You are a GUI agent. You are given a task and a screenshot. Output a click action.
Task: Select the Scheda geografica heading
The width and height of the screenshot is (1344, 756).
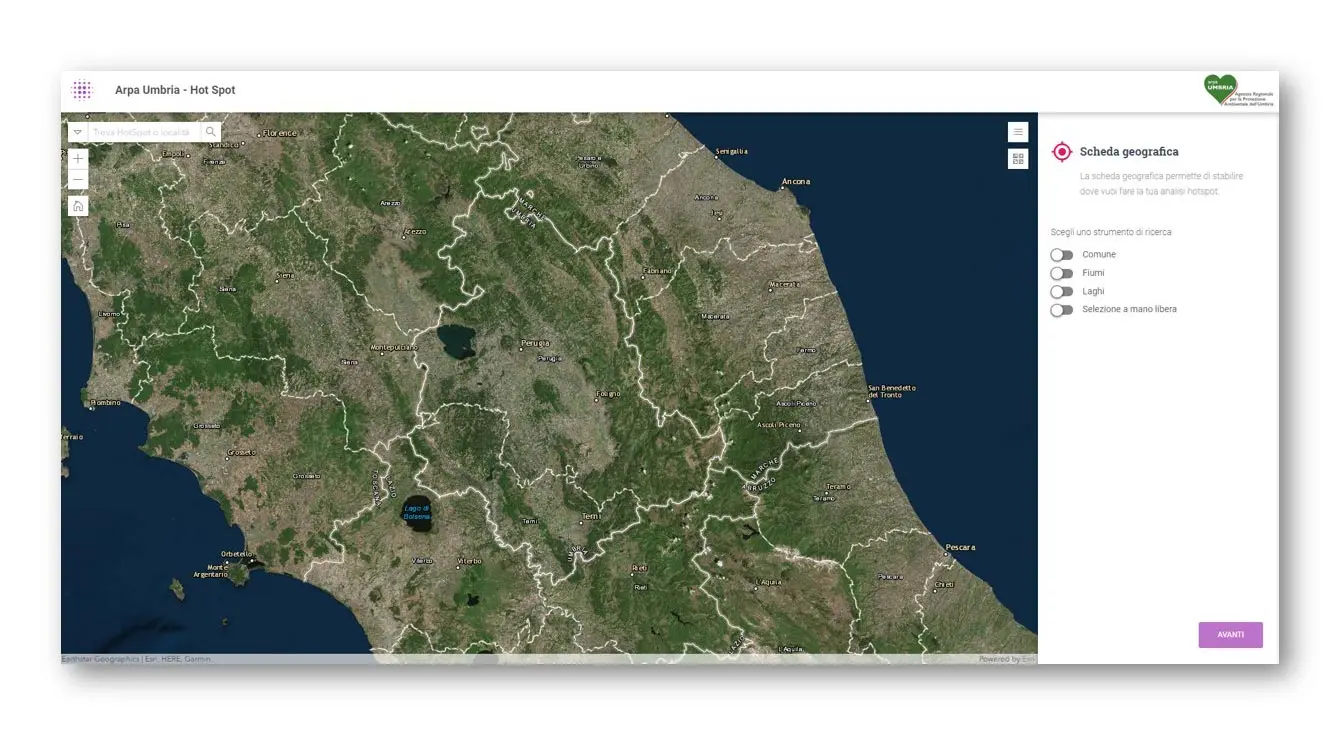(1129, 151)
